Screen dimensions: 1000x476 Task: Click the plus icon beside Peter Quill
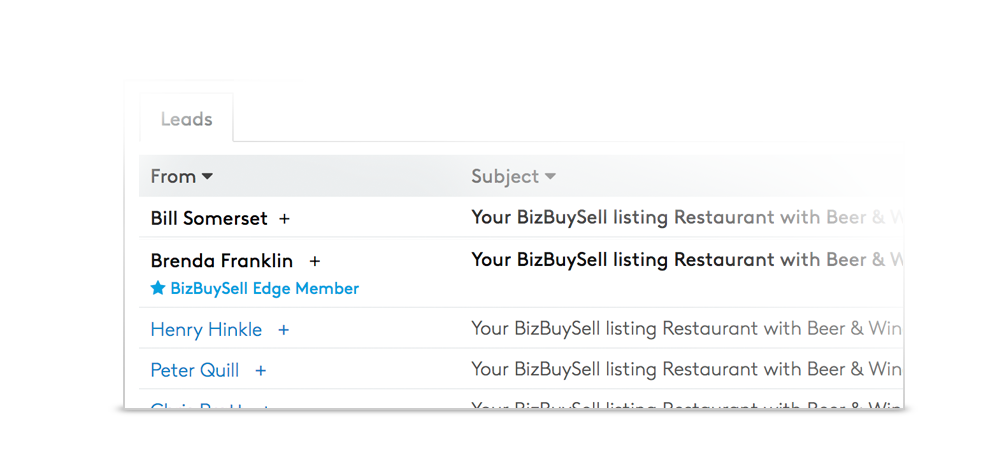click(261, 371)
